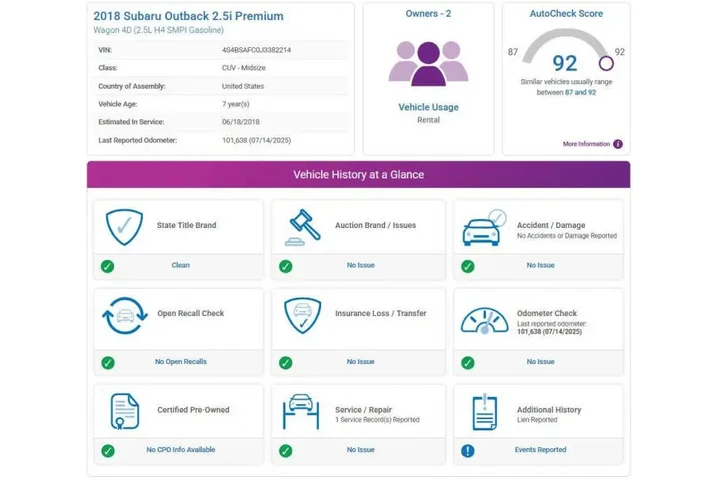The width and height of the screenshot is (720, 480).
Task: Click the Accident / Damage car icon
Action: click(484, 227)
